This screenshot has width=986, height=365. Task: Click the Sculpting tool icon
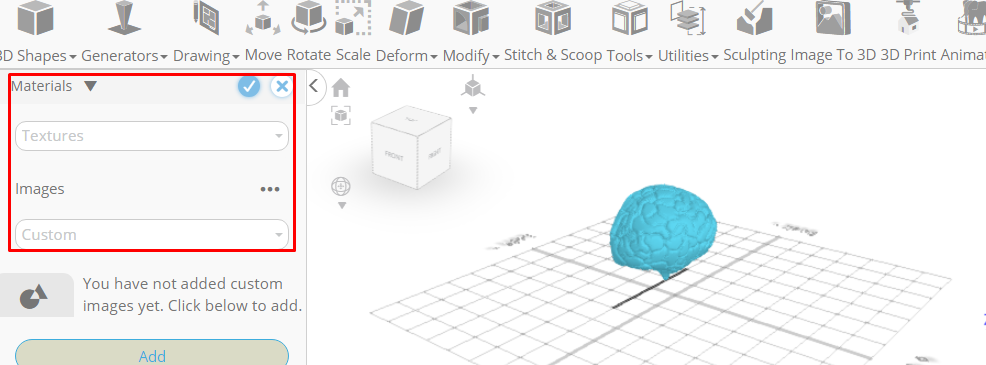click(x=755, y=18)
